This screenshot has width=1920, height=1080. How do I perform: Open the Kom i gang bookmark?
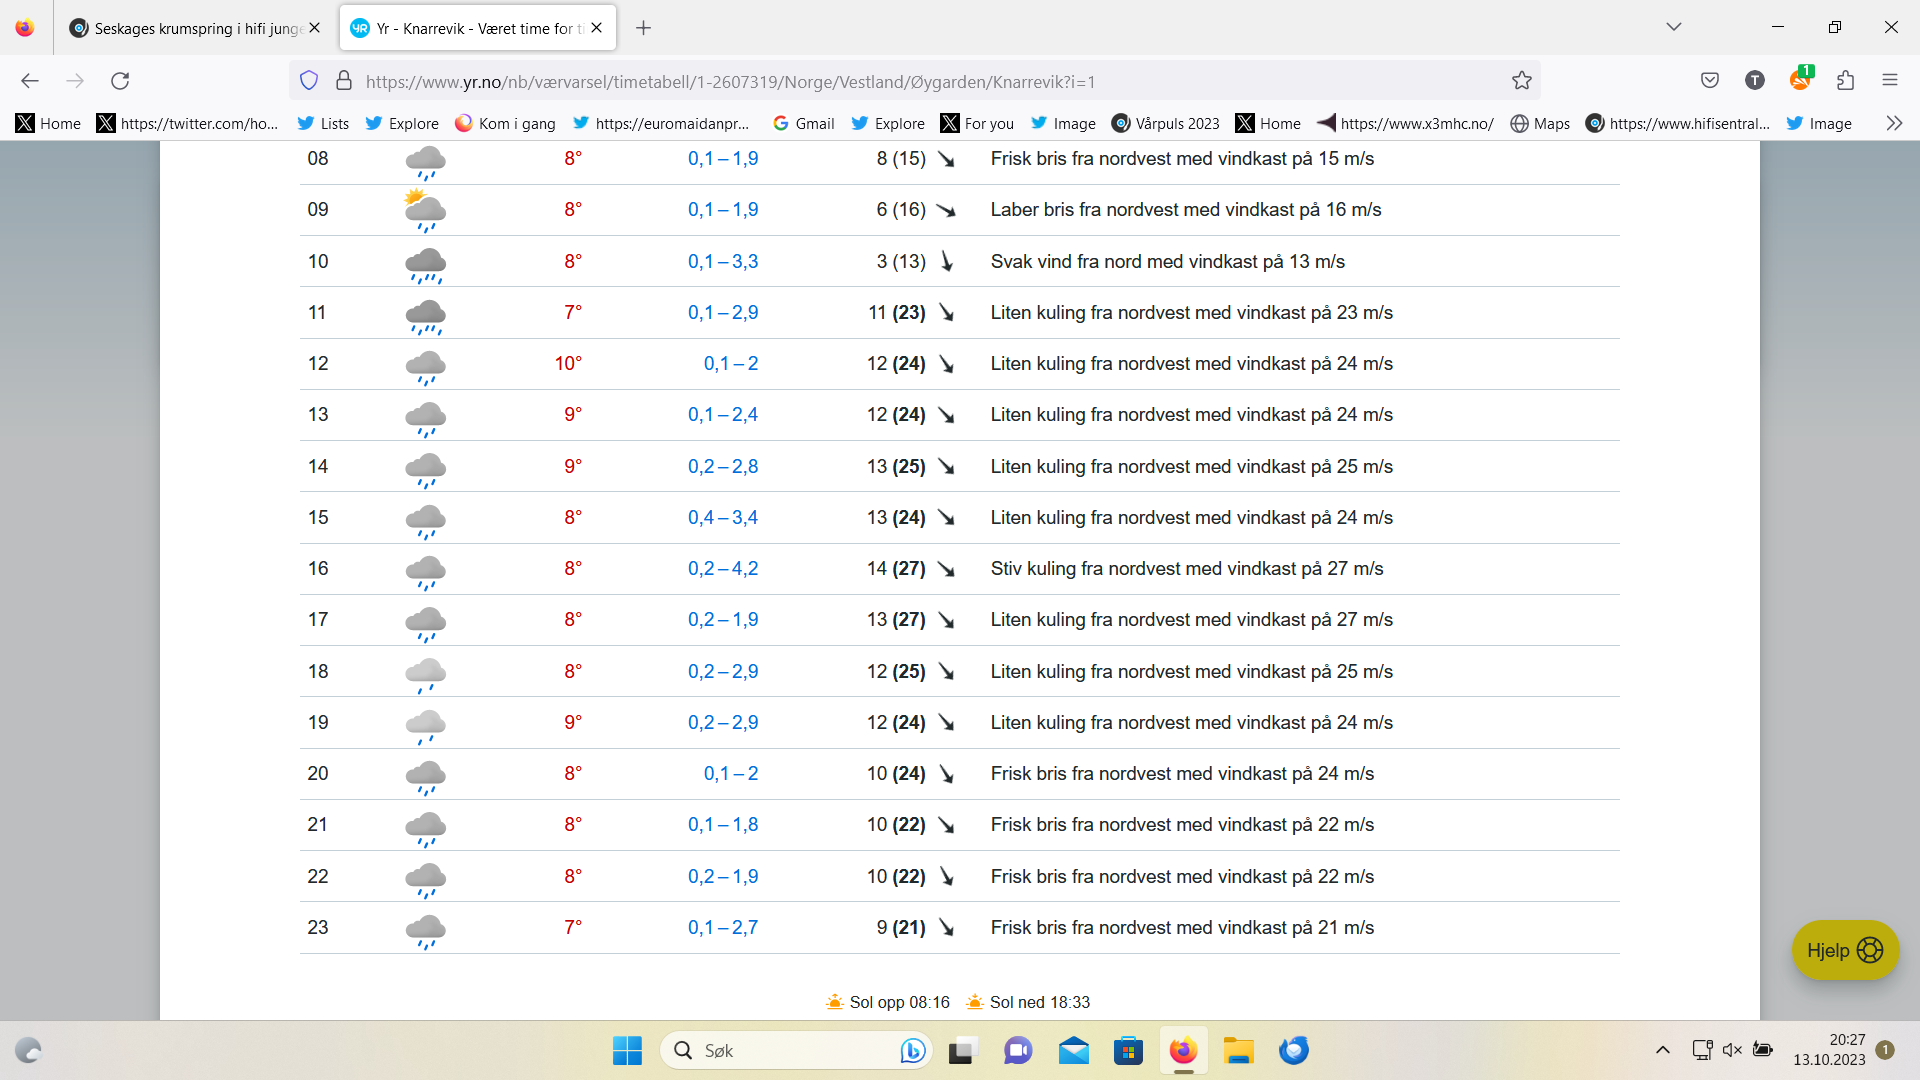[x=505, y=123]
